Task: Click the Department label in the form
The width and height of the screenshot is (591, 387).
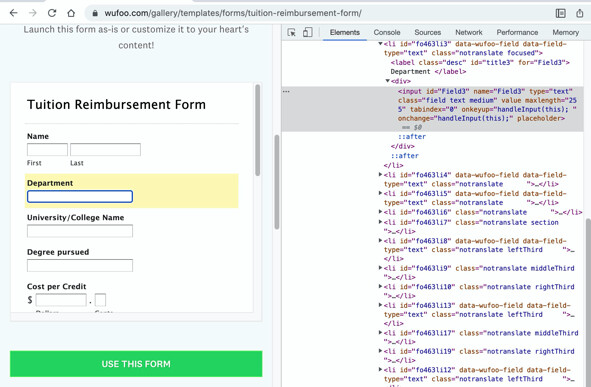Action: 50,183
